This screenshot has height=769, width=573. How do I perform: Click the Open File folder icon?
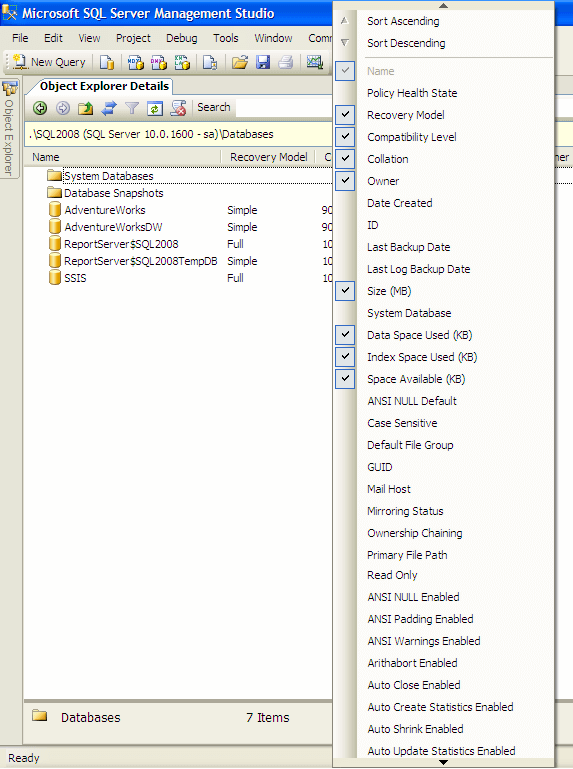240,62
